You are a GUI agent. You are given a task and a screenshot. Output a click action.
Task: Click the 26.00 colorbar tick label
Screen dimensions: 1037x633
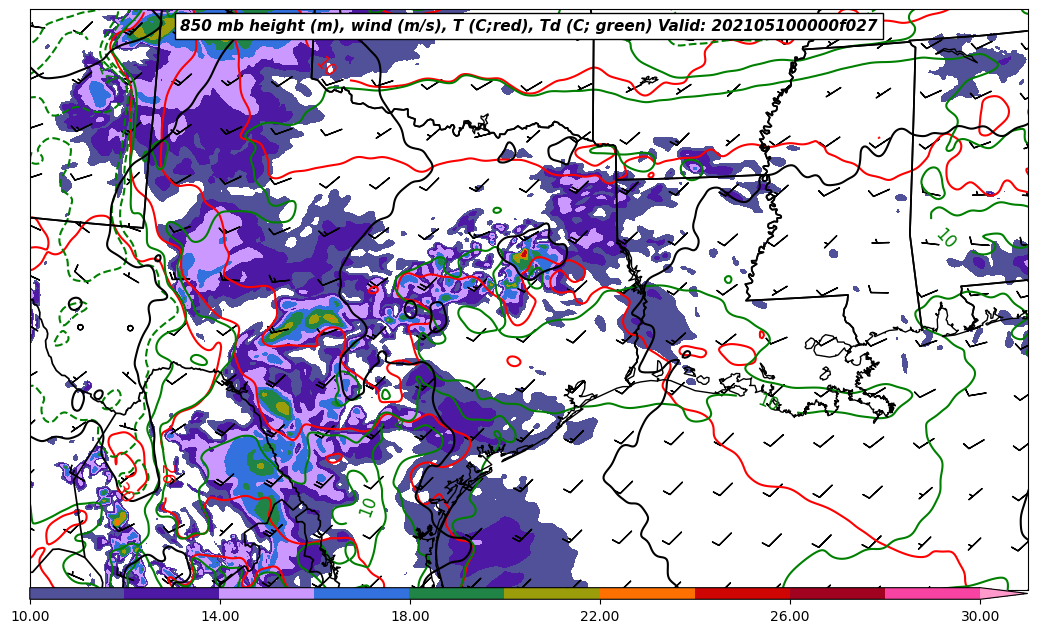pyautogui.click(x=790, y=616)
